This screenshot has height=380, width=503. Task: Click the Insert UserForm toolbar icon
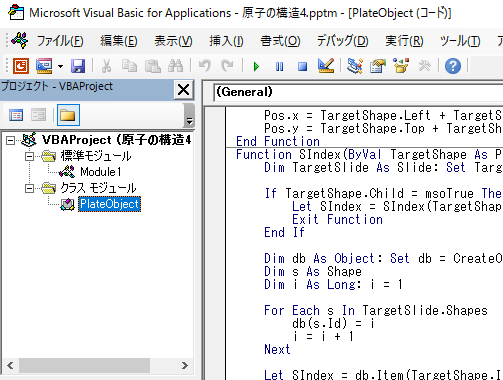[x=44, y=66]
